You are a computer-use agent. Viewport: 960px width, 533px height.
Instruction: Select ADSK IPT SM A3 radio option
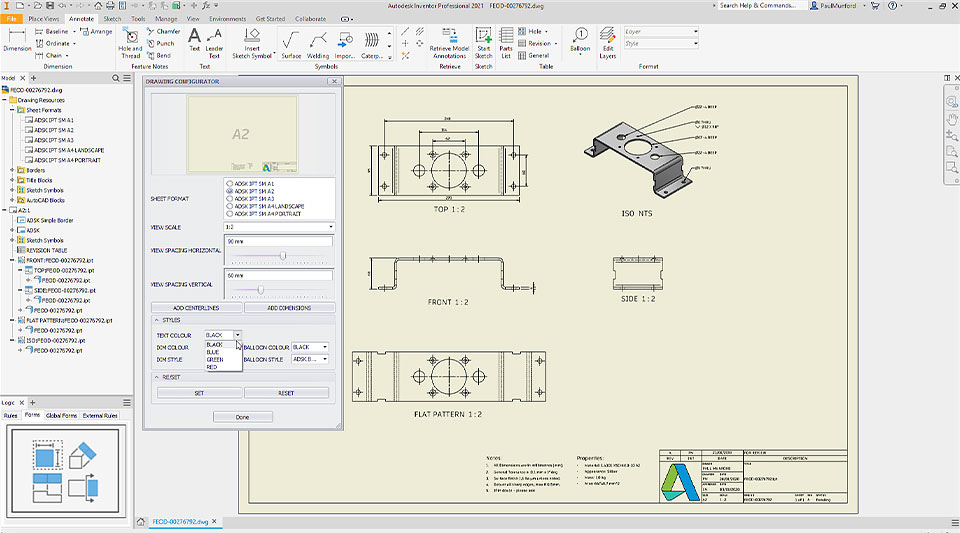click(230, 199)
